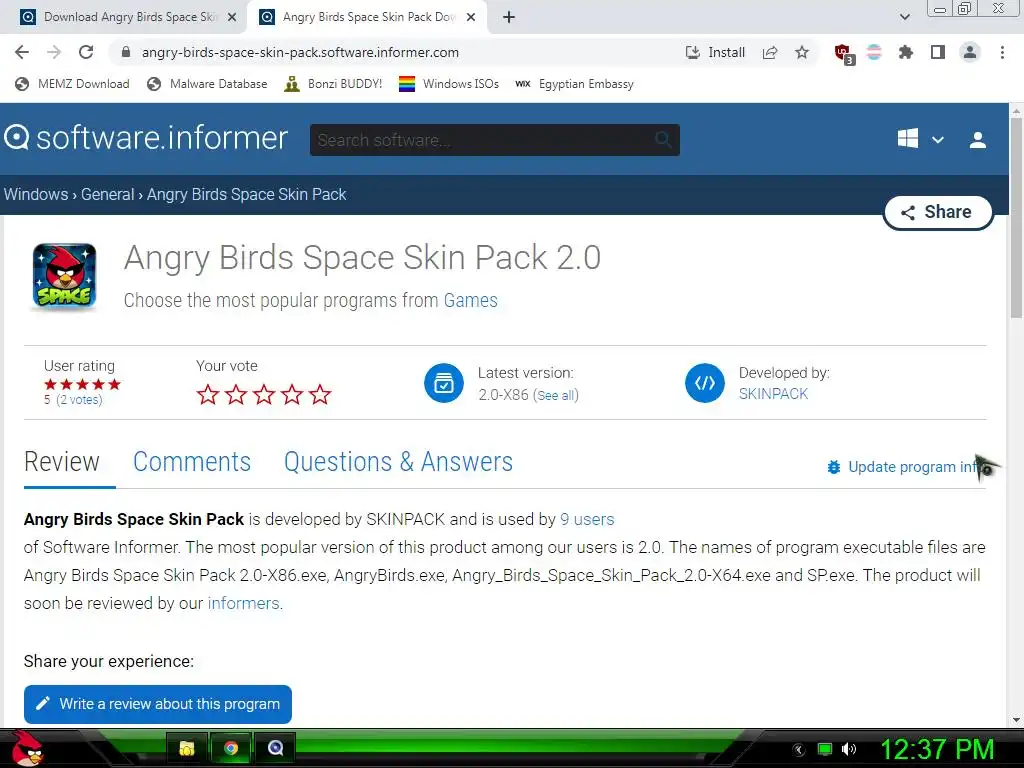The image size is (1024, 768).
Task: Open the Angry Birds start button on taskbar
Action: 28,748
